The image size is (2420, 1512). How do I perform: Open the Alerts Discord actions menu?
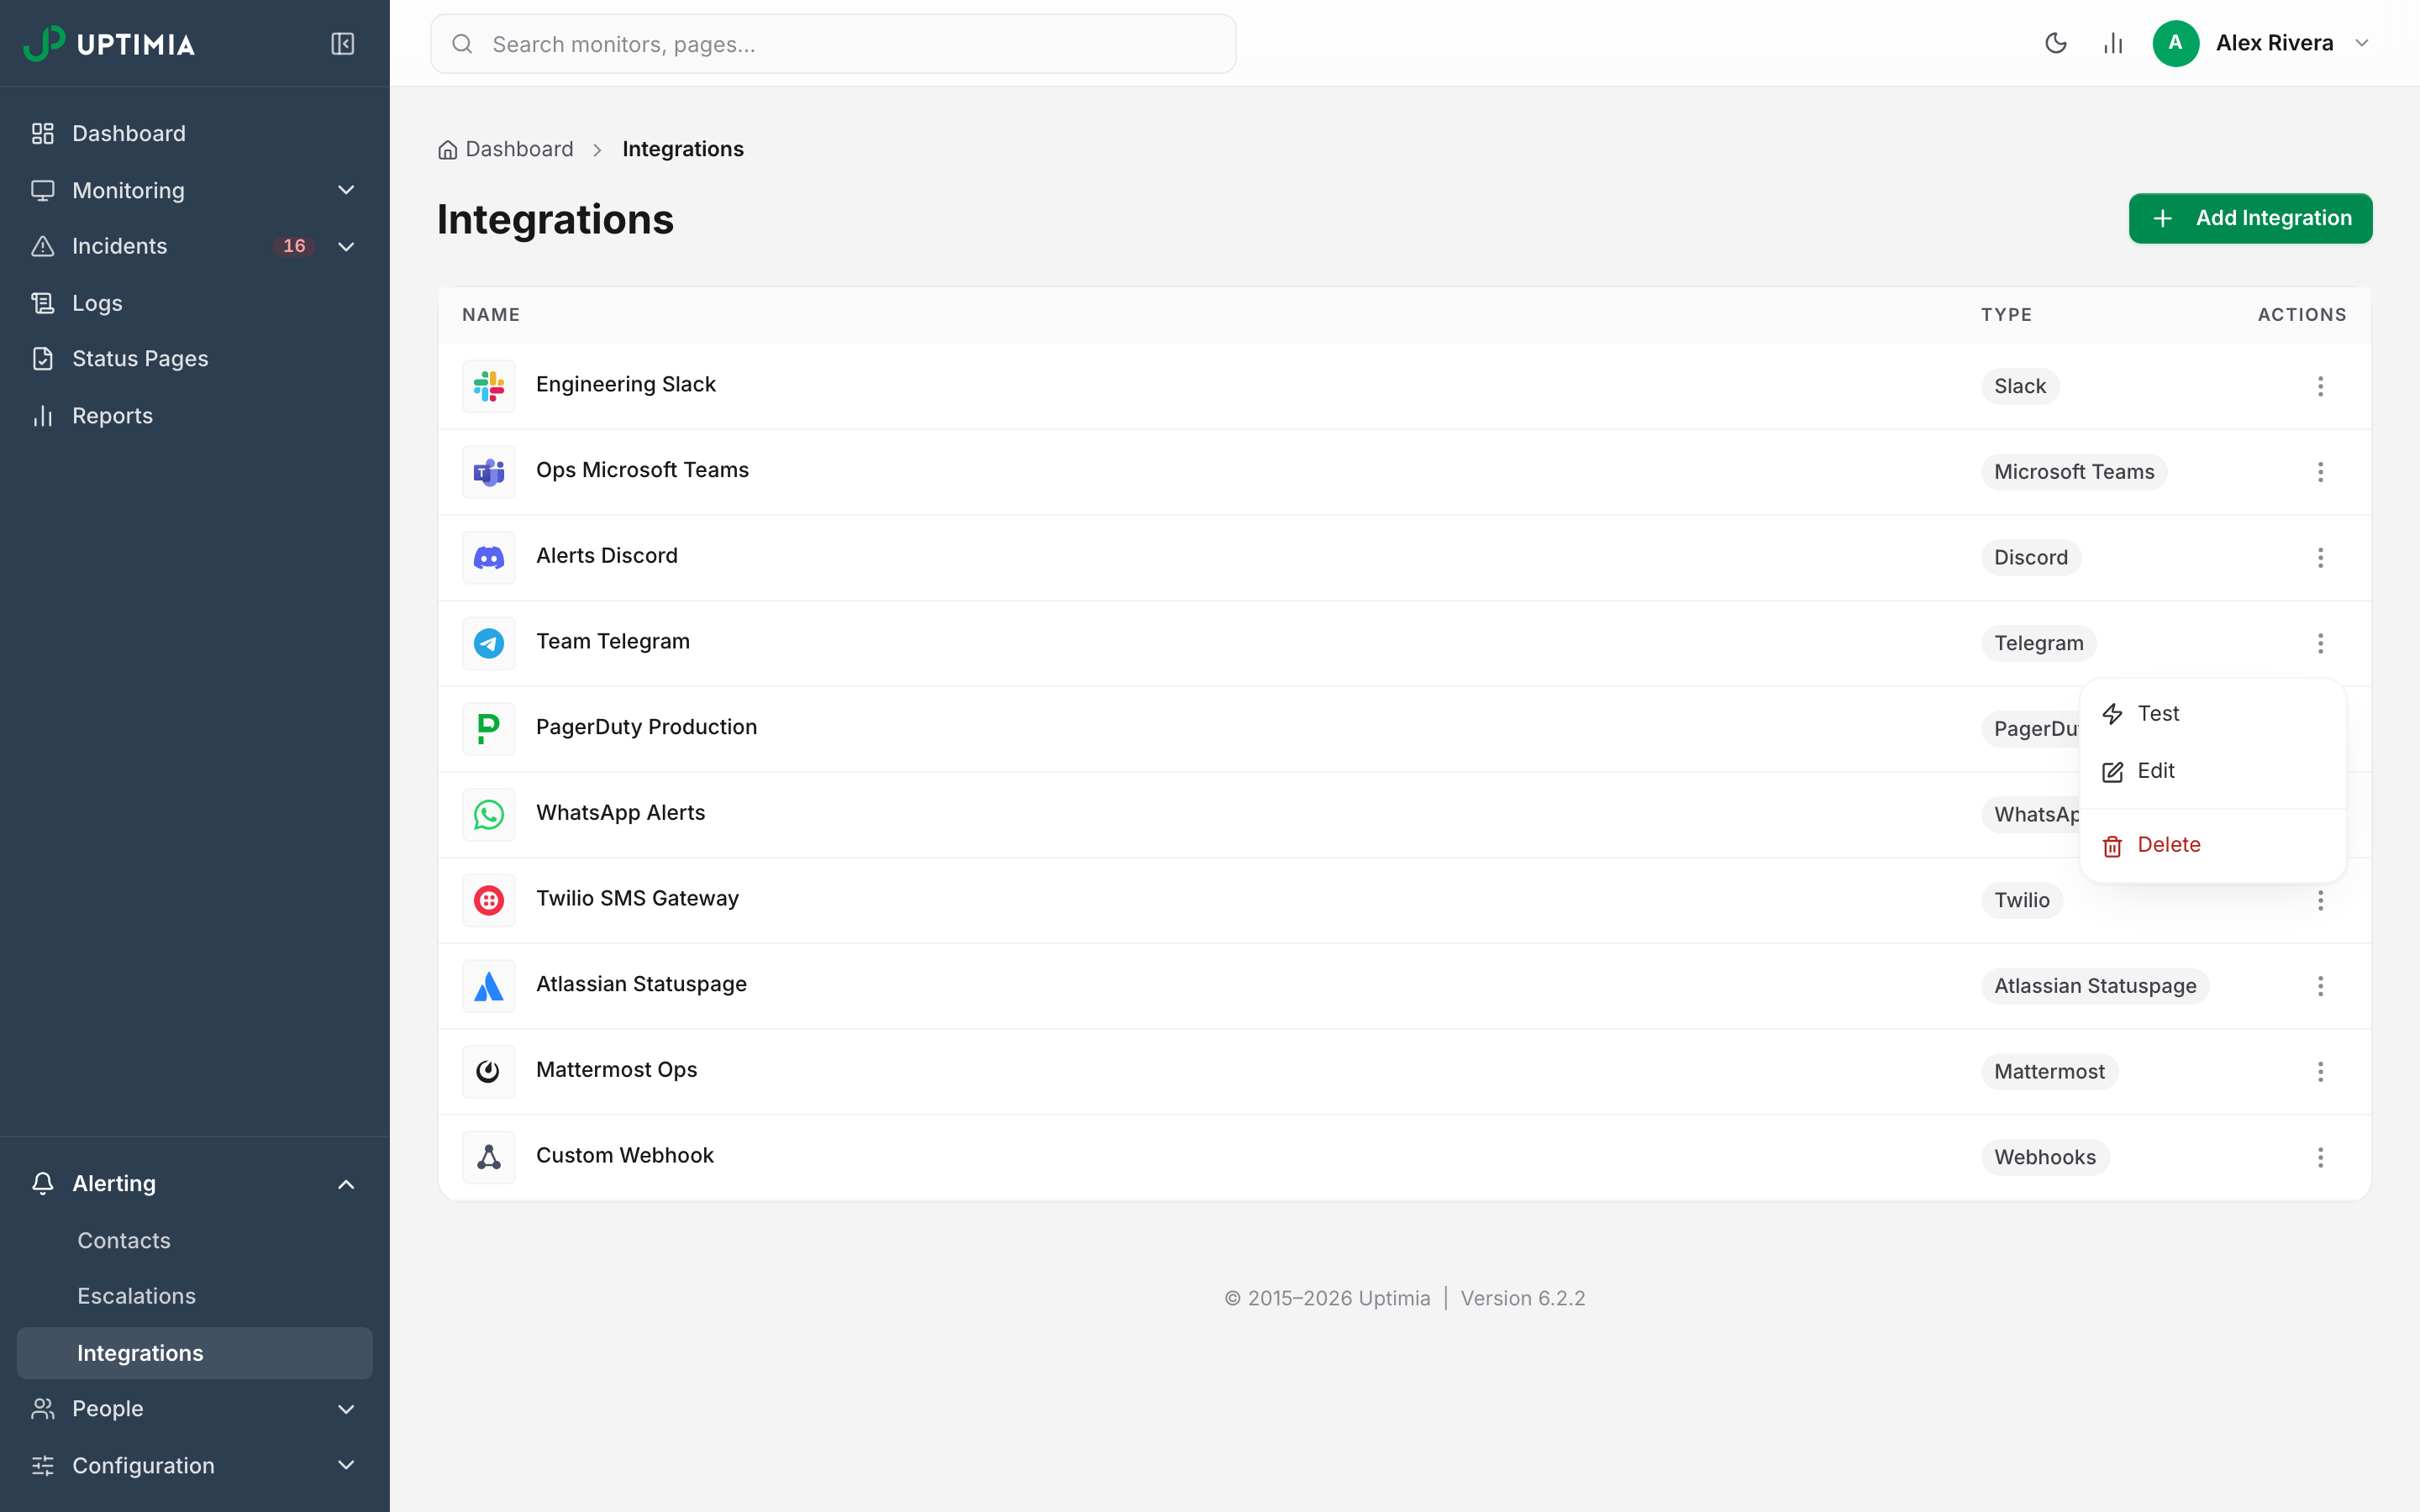(2320, 558)
